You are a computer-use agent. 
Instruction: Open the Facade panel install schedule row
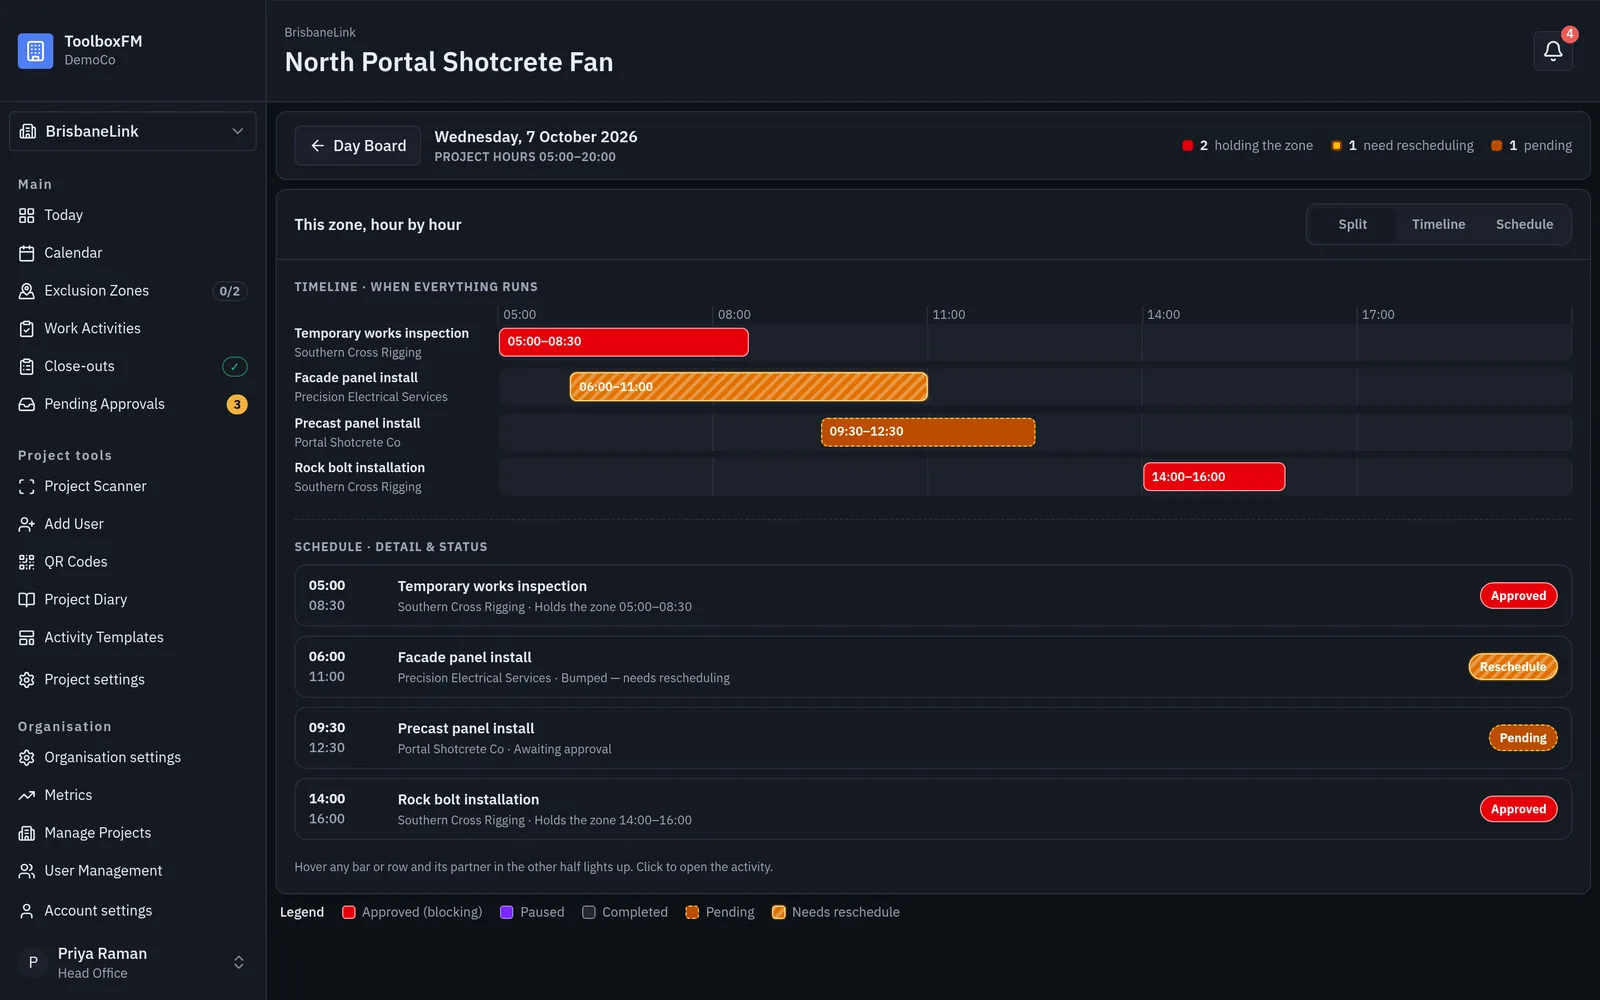click(x=932, y=667)
